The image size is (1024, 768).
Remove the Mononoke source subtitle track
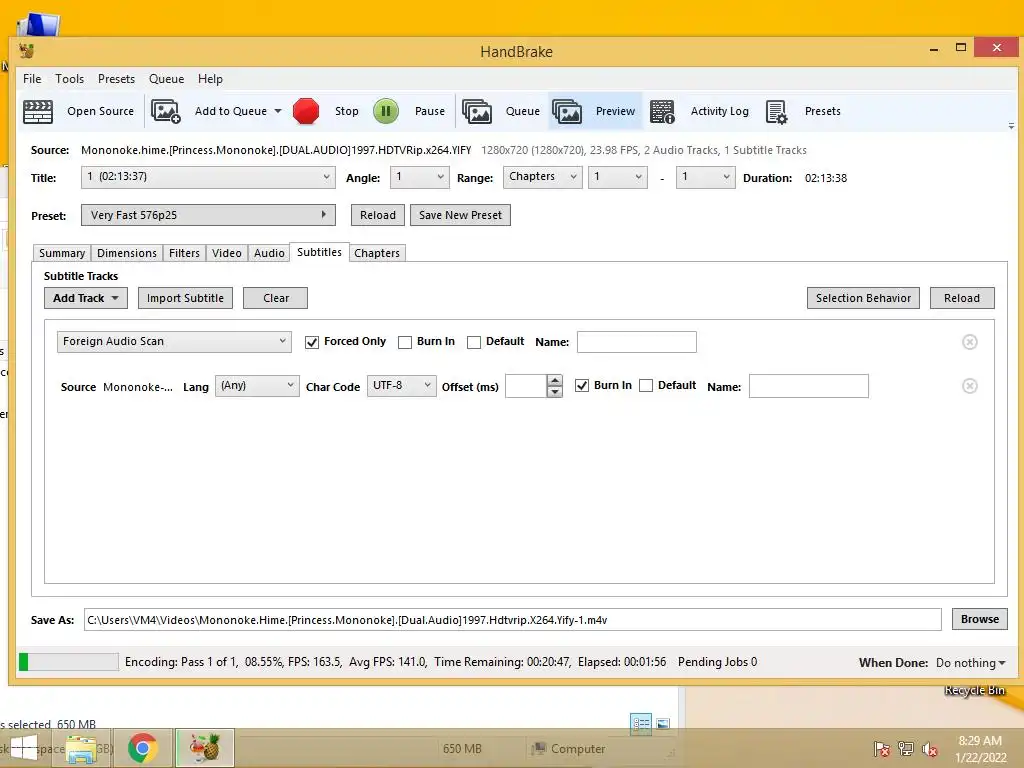click(970, 386)
